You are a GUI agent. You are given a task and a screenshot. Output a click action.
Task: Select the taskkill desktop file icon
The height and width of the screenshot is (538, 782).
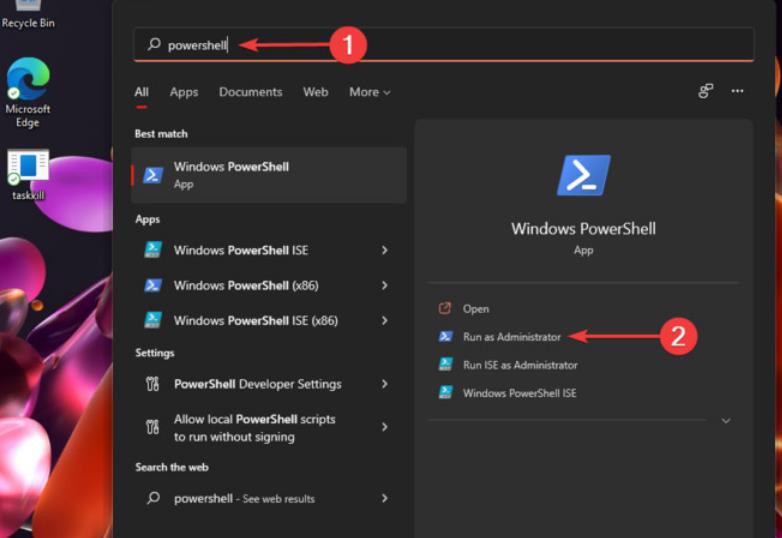[28, 172]
